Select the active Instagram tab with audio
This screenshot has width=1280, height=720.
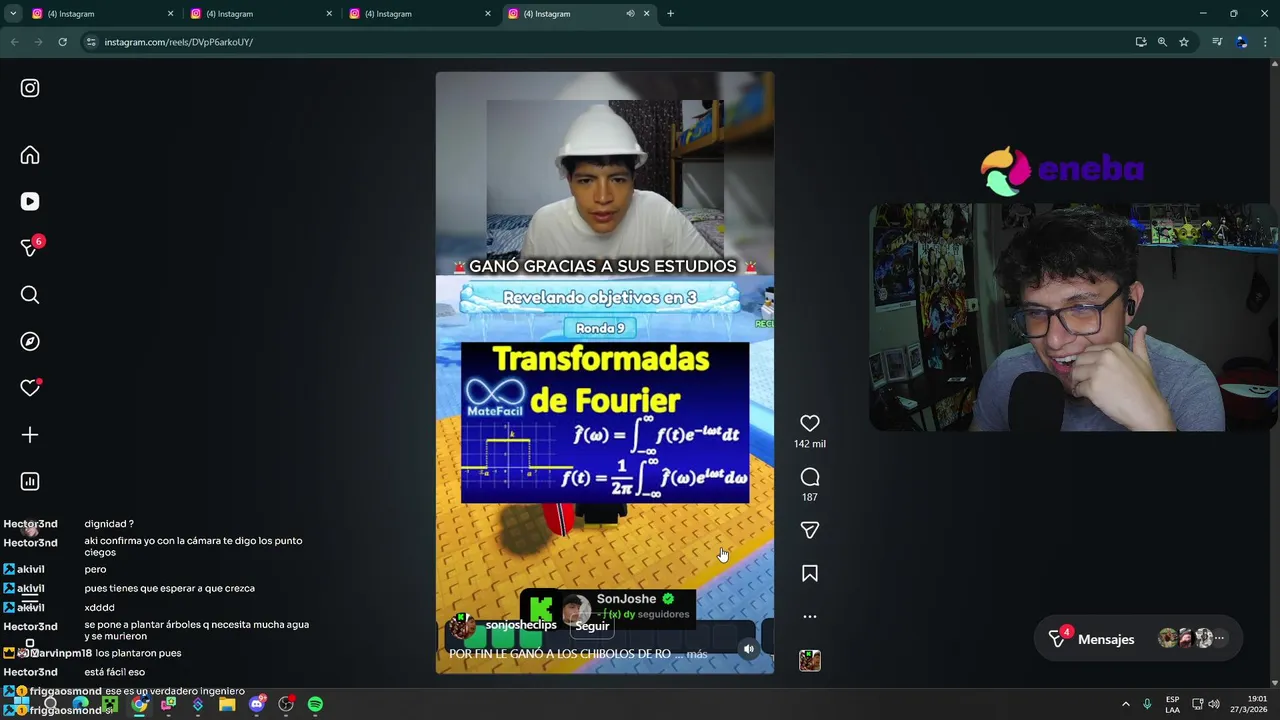coord(580,14)
